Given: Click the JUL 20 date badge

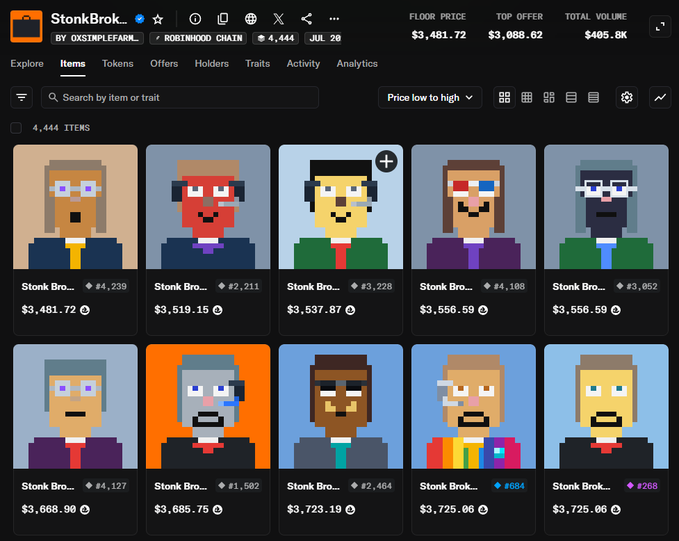Looking at the screenshot, I should [x=324, y=38].
